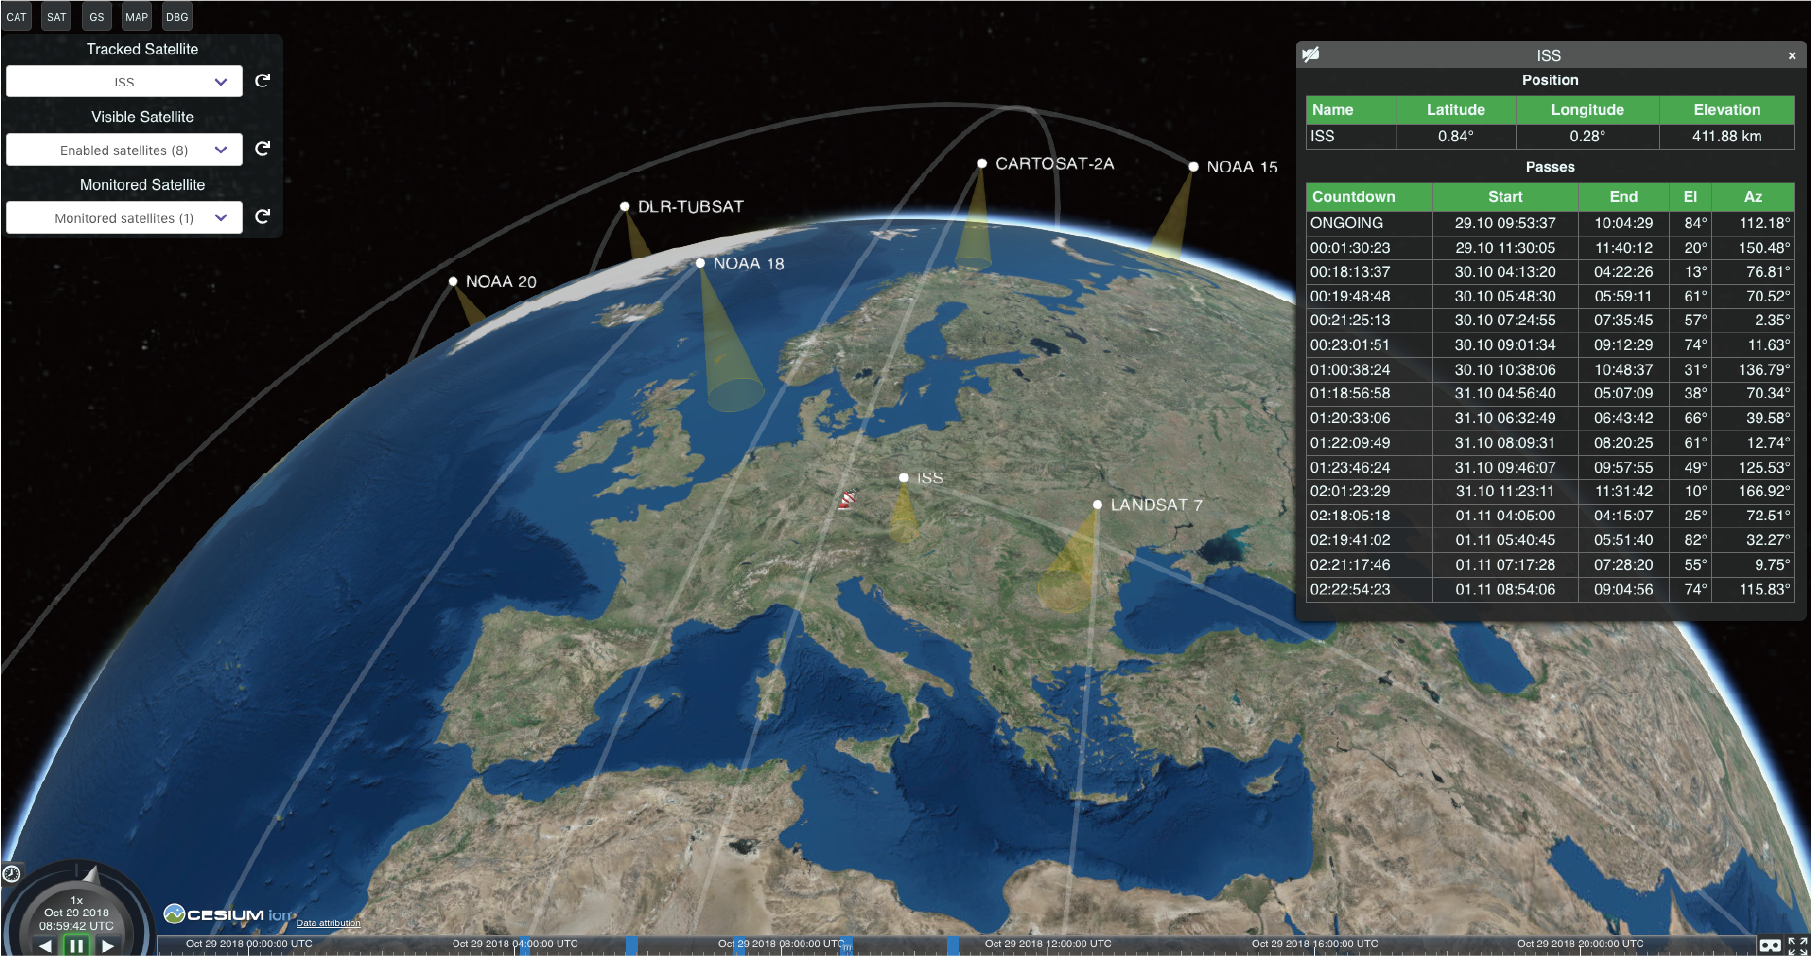Click the 1x speed shuttle ring pointer
The image size is (1812, 956).
(91, 875)
